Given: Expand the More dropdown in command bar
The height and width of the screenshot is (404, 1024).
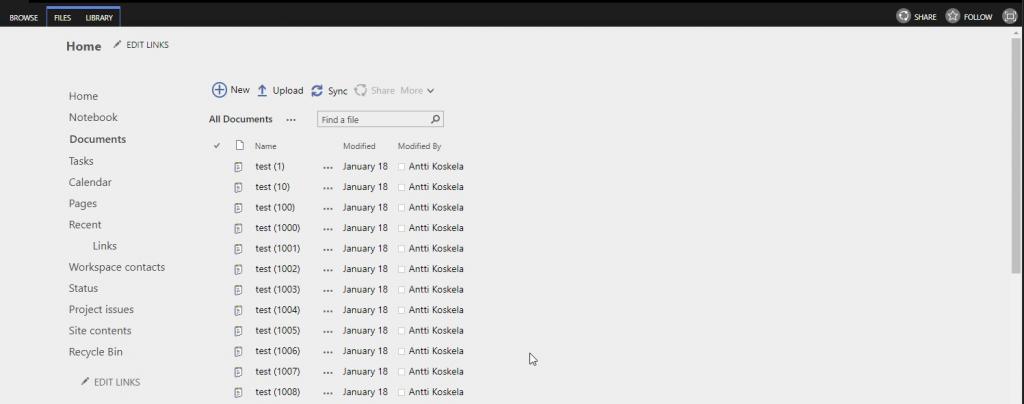Looking at the screenshot, I should tap(417, 91).
